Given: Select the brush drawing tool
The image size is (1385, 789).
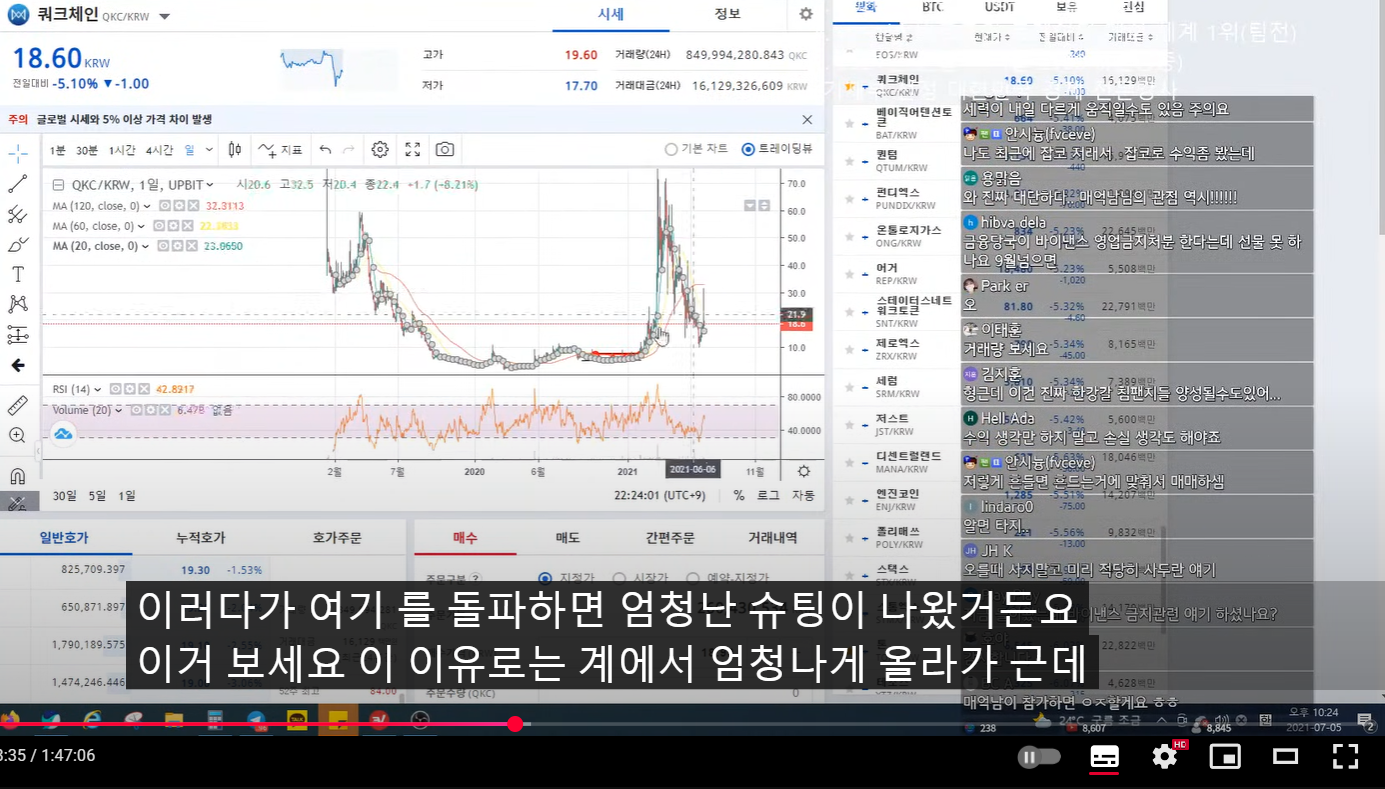Looking at the screenshot, I should coord(18,244).
